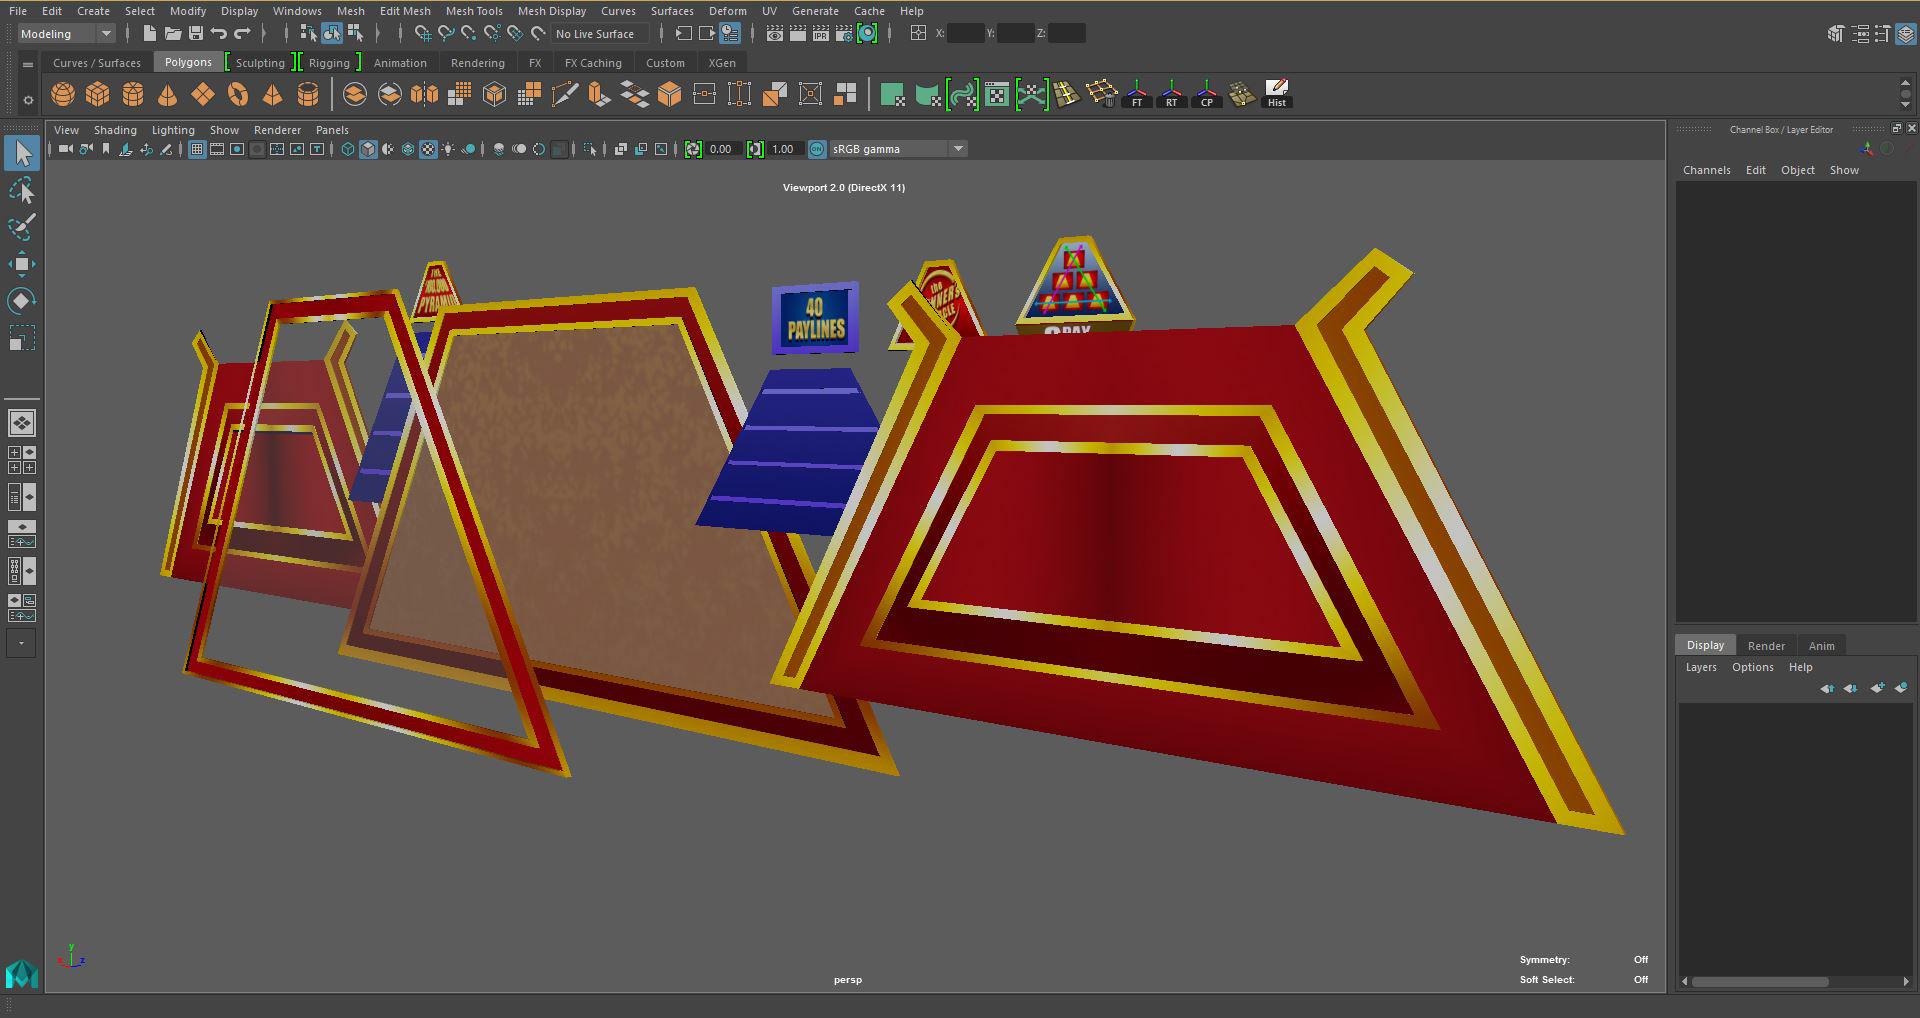This screenshot has width=1920, height=1018.
Task: Open the IPR render button
Action: 821,33
